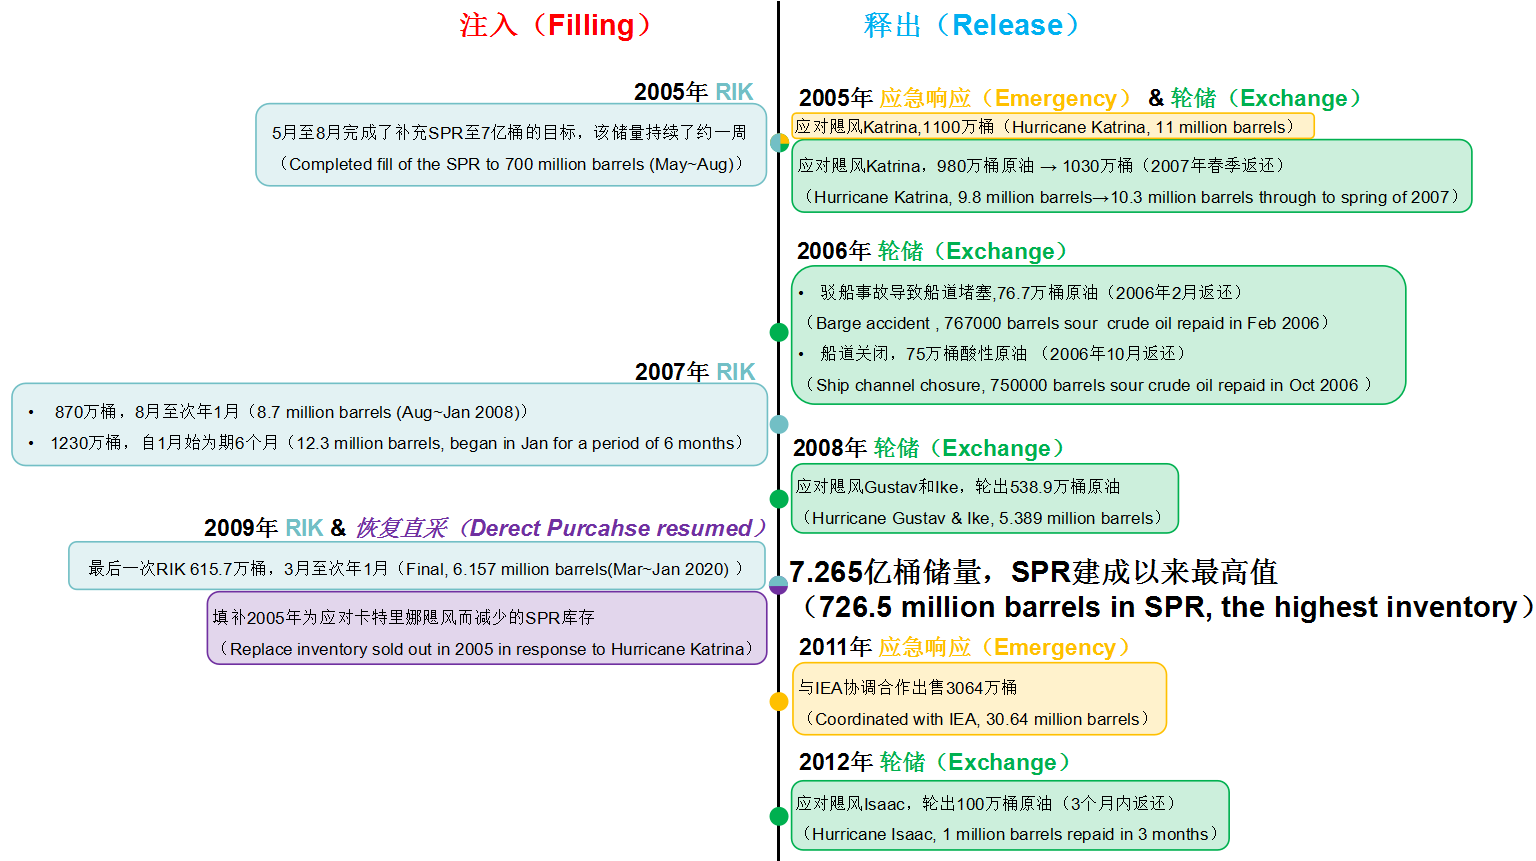Select the yellow timeline dot for 2011 Emergency
The width and height of the screenshot is (1536, 861).
pyautogui.click(x=779, y=702)
